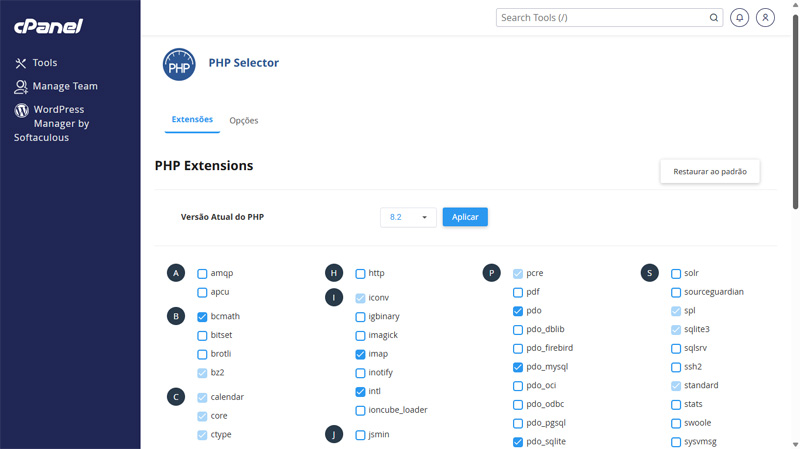Click the letter B group badge
800x449 pixels.
click(x=176, y=316)
